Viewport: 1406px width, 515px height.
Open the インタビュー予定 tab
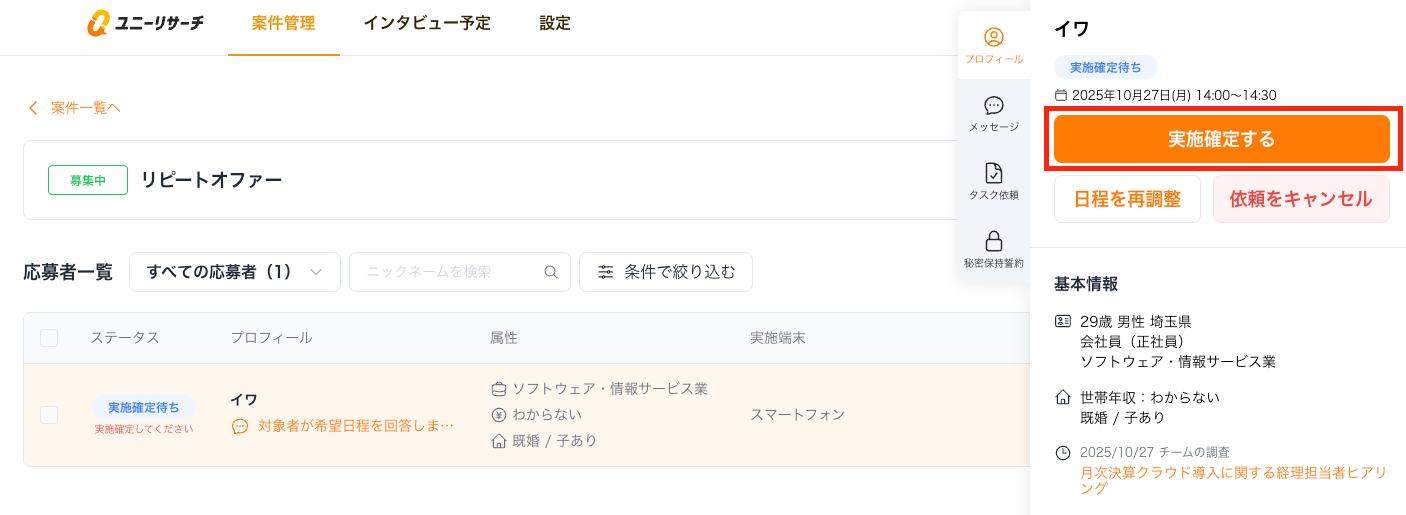point(427,24)
